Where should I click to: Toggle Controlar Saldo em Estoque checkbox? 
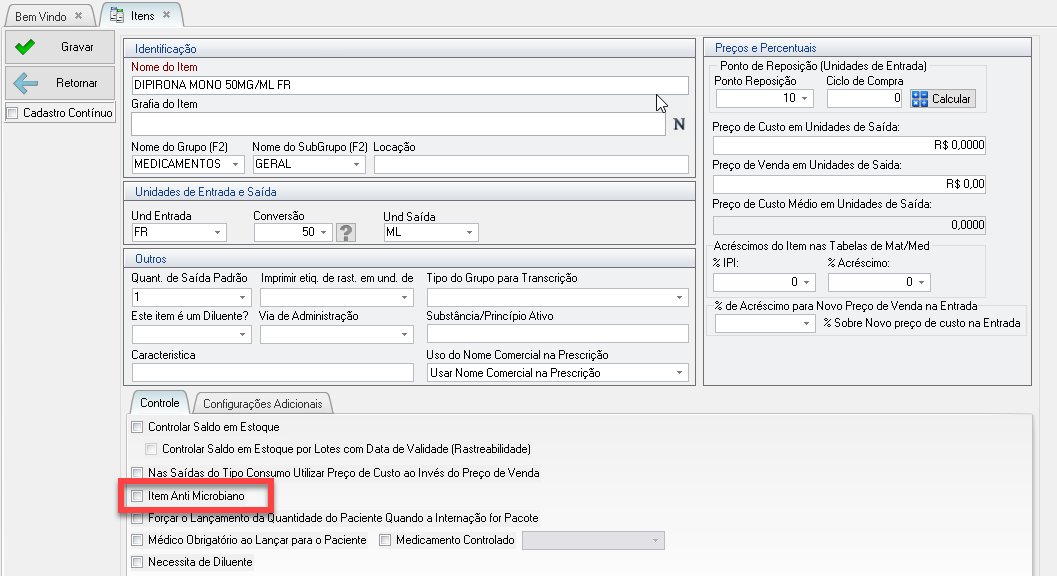click(x=137, y=427)
